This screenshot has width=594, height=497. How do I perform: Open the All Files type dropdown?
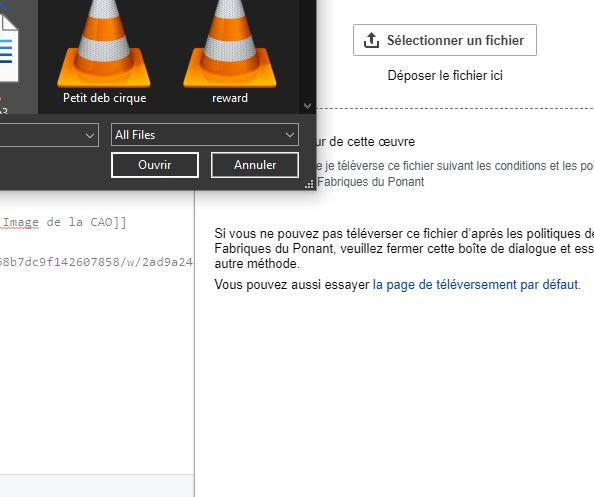pos(205,134)
